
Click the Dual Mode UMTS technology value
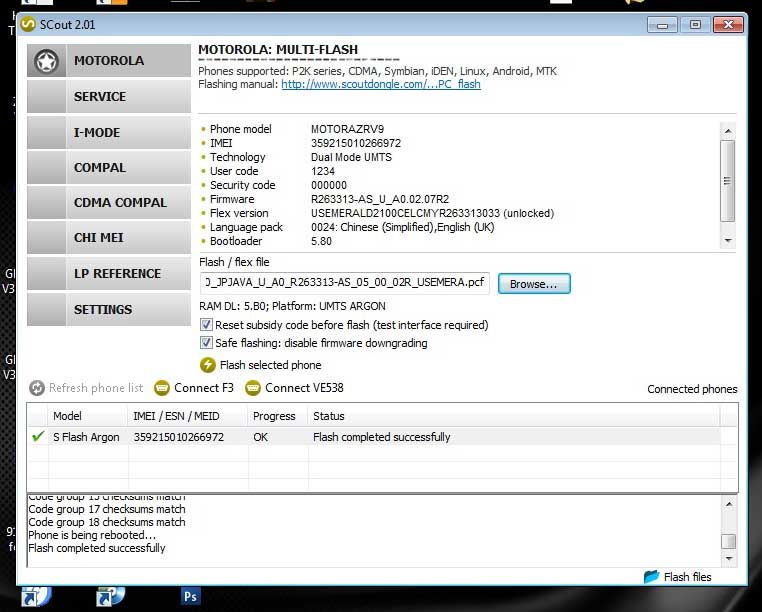point(351,157)
